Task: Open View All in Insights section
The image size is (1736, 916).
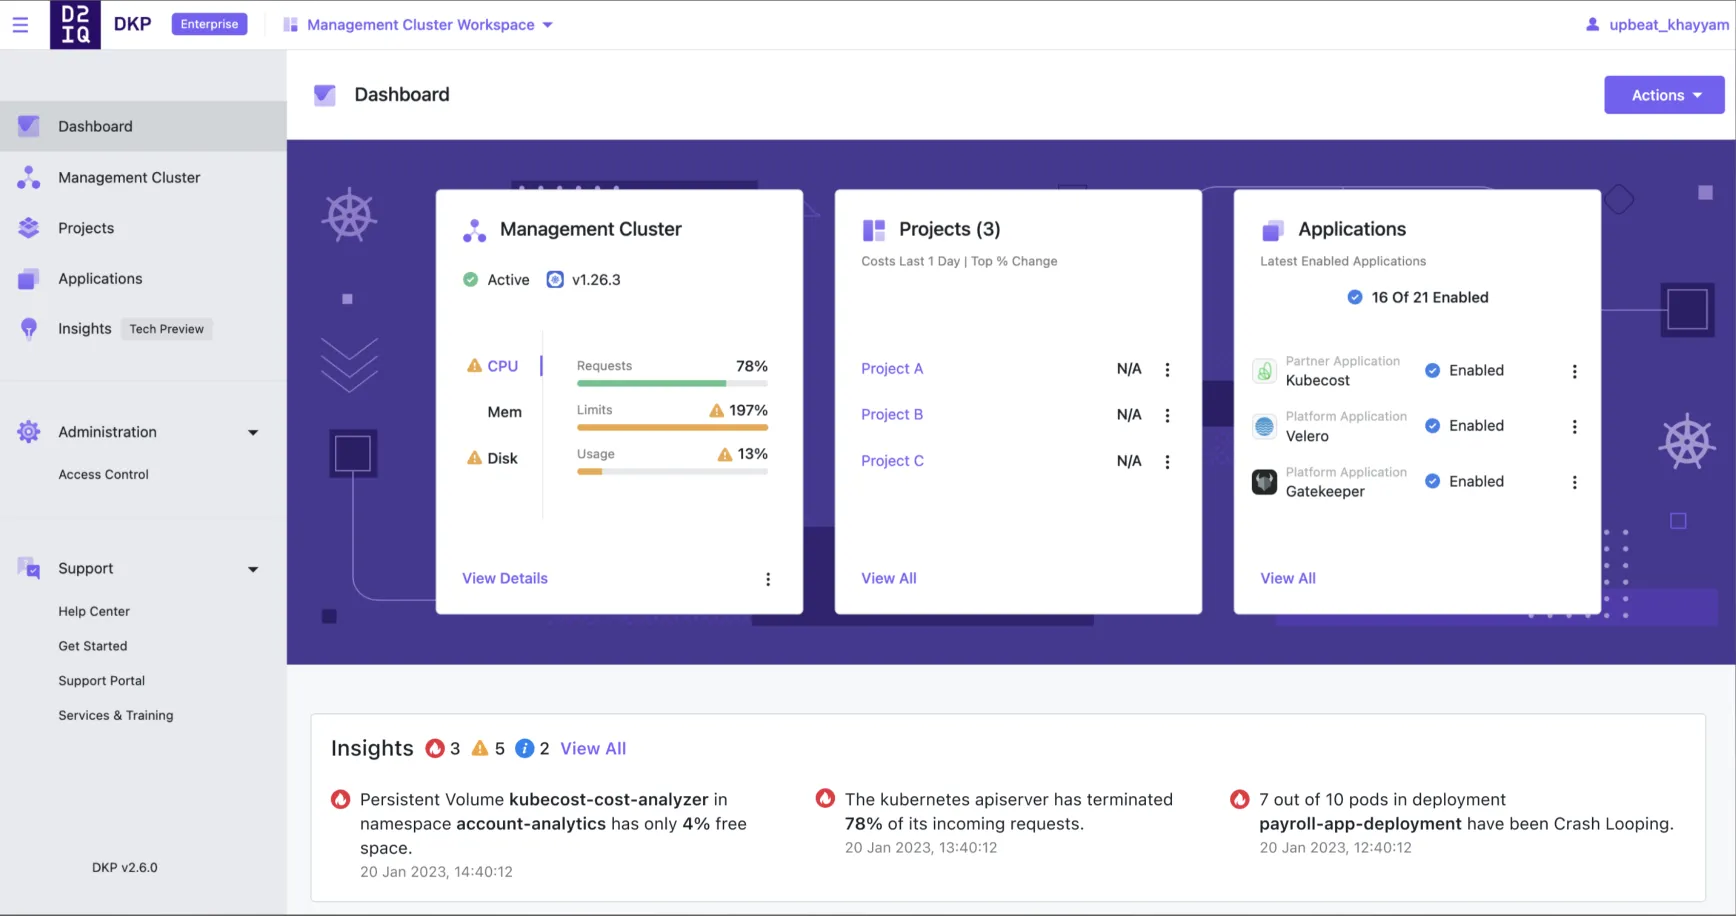Action: (x=593, y=748)
